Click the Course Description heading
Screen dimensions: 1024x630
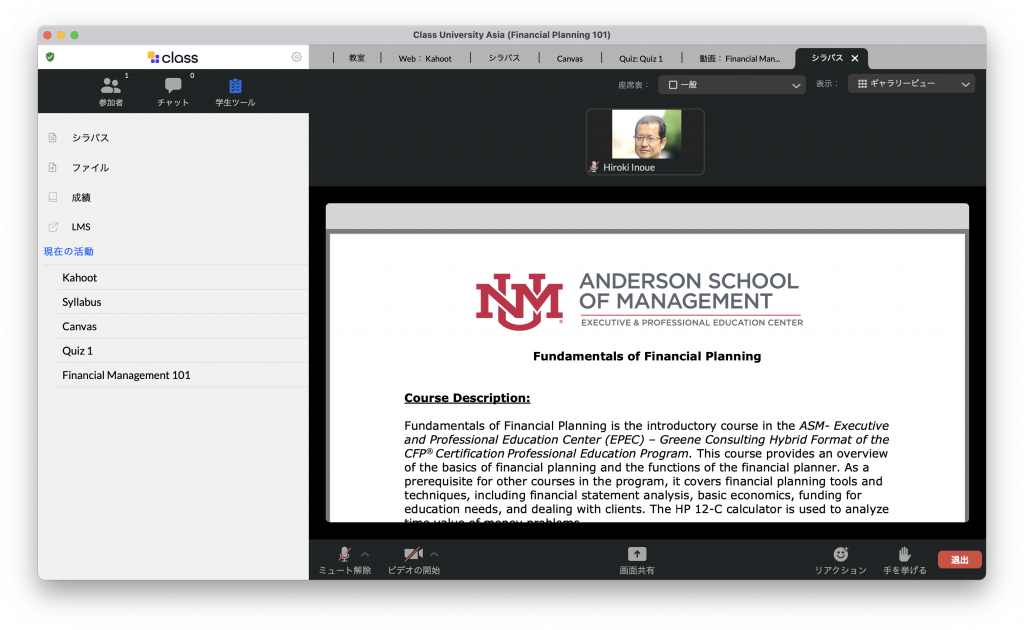467,398
